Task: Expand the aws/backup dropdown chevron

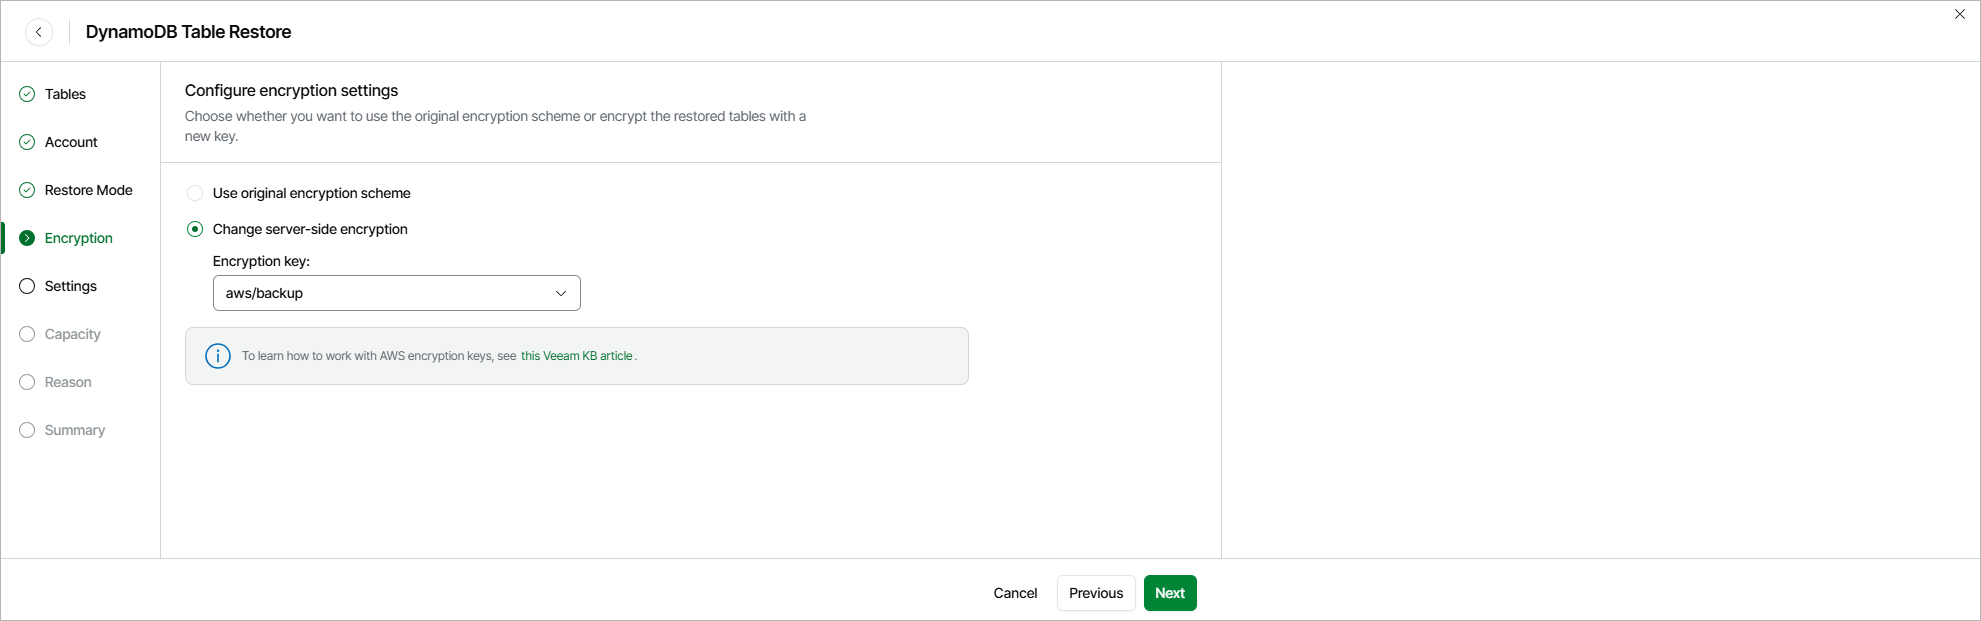Action: (x=561, y=293)
